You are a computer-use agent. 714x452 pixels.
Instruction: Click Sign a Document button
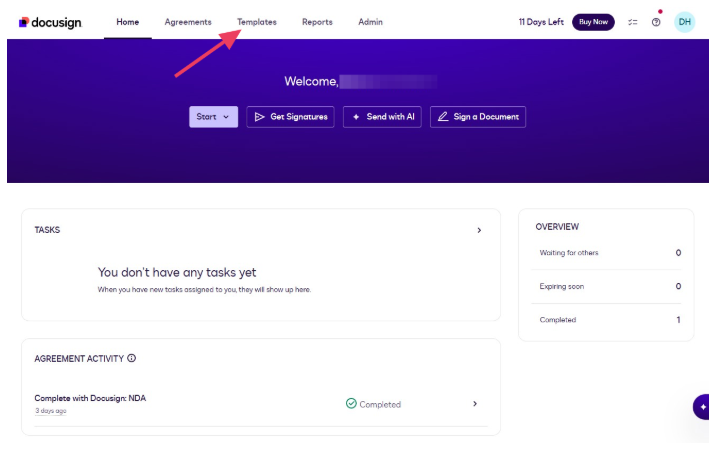point(478,117)
